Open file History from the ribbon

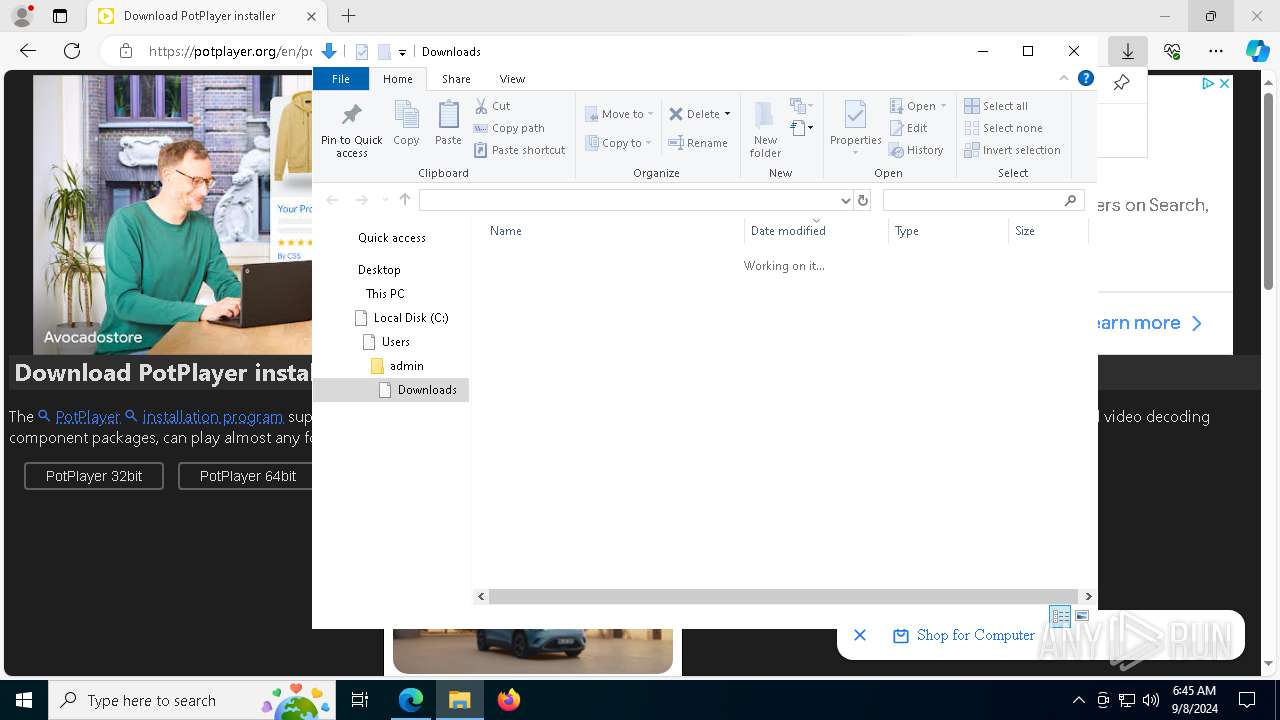916,150
